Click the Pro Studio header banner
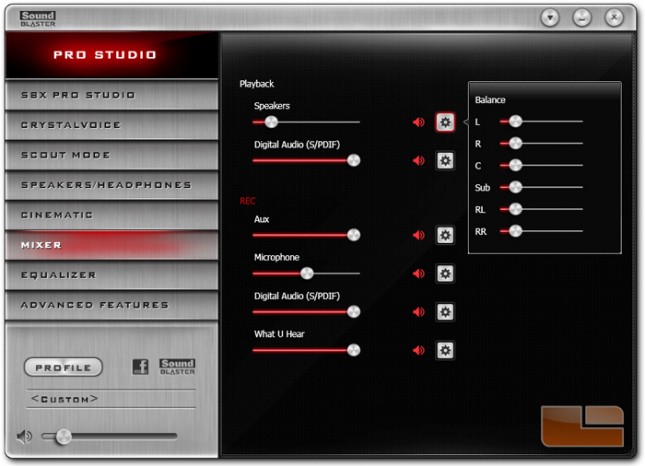 point(112,55)
